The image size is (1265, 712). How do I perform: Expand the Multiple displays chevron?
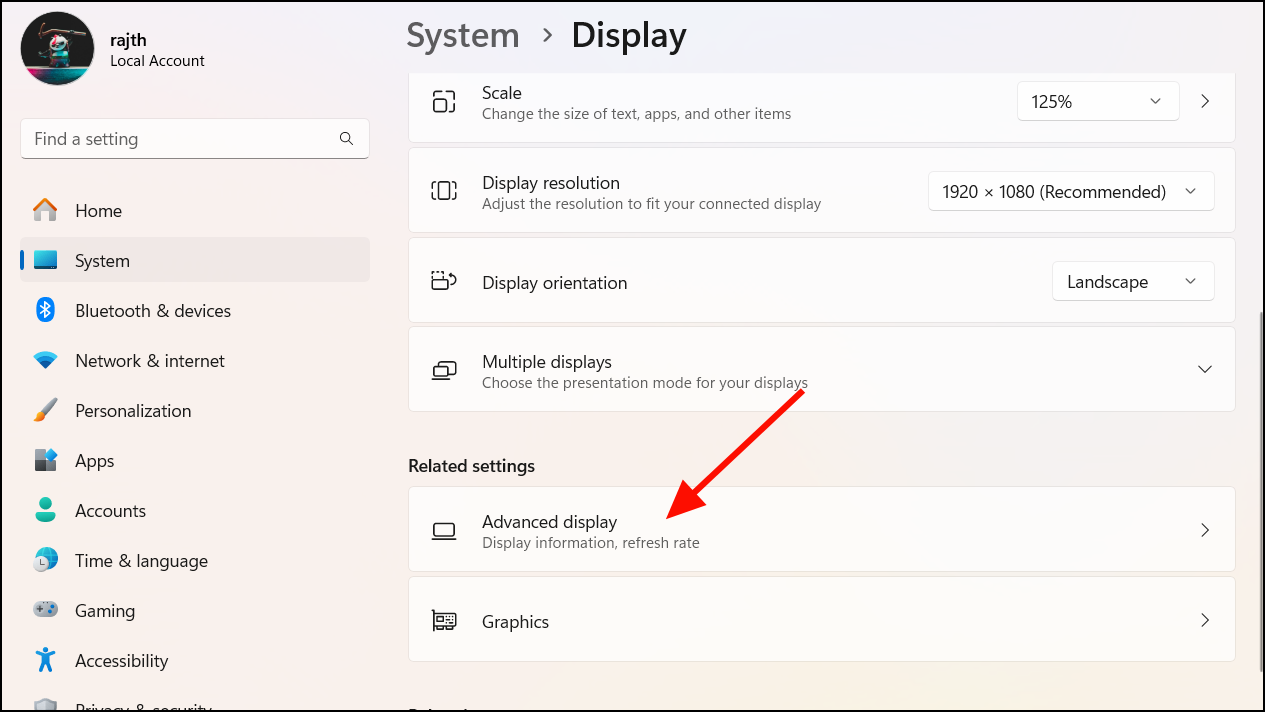pyautogui.click(x=1205, y=369)
